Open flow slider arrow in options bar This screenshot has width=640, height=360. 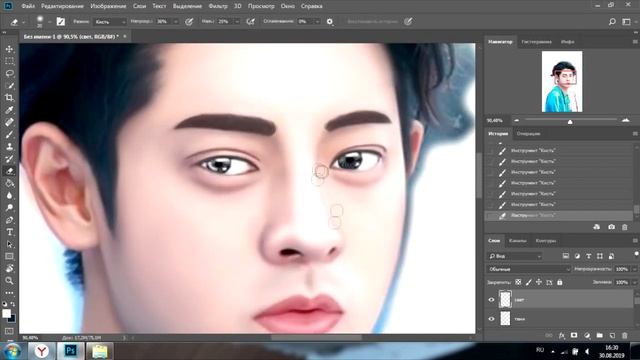[x=237, y=22]
